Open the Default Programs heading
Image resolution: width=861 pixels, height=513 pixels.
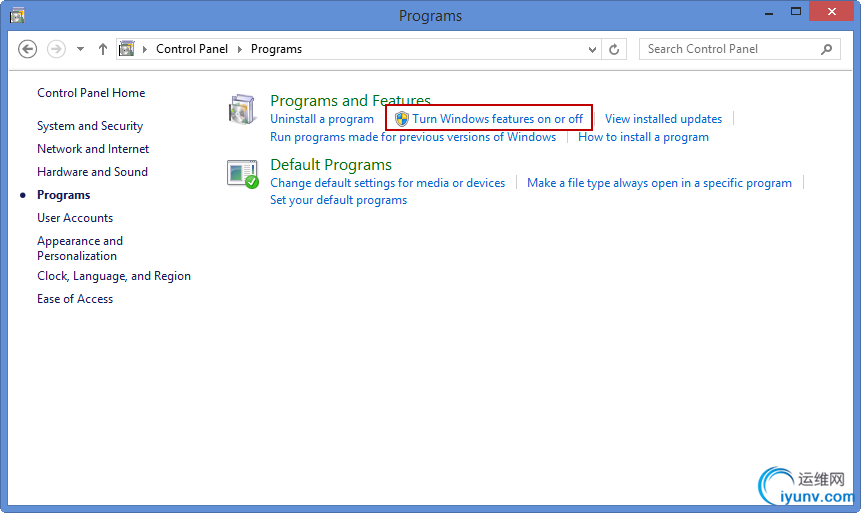tap(331, 165)
